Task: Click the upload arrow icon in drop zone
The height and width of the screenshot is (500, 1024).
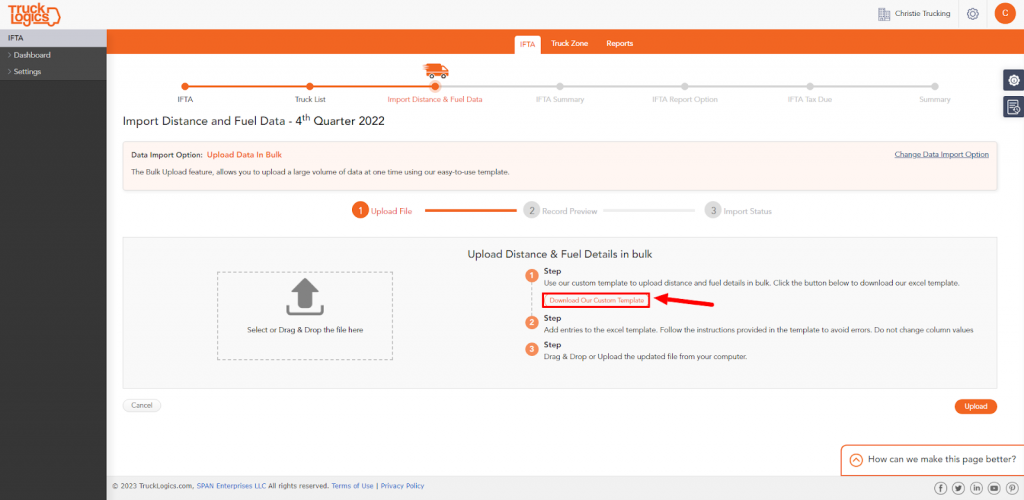Action: coord(305,298)
